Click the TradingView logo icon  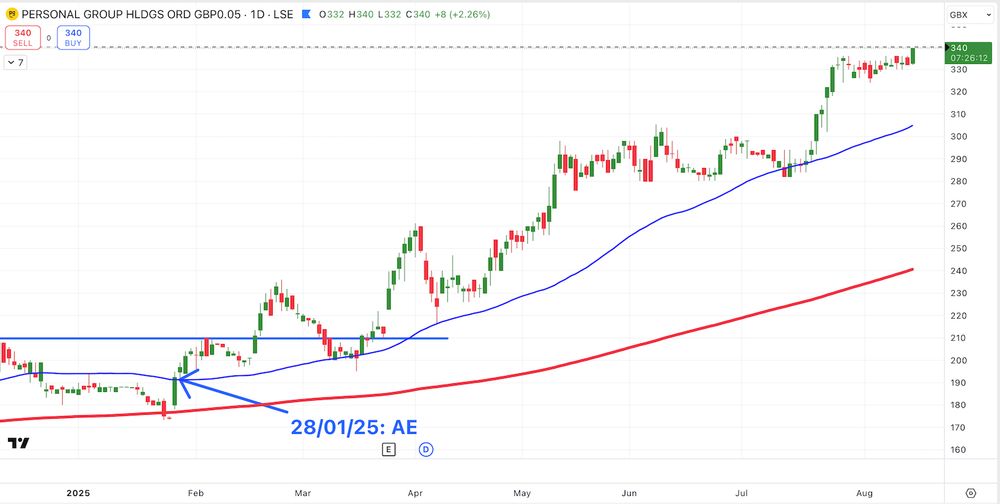tap(18, 443)
